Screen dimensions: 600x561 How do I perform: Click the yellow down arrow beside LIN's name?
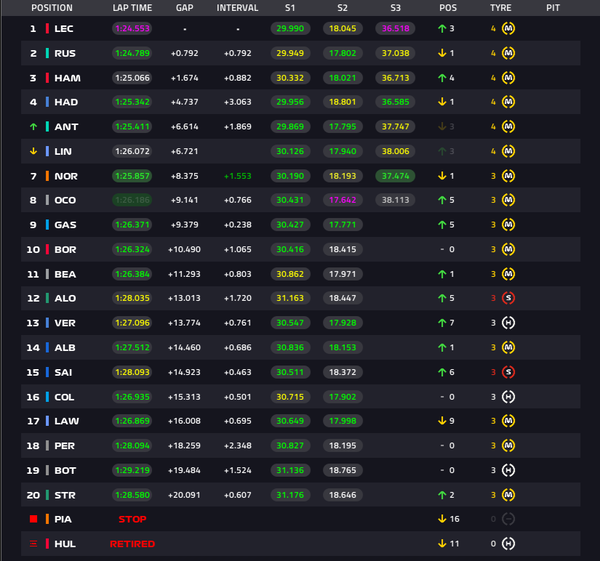pyautogui.click(x=34, y=151)
